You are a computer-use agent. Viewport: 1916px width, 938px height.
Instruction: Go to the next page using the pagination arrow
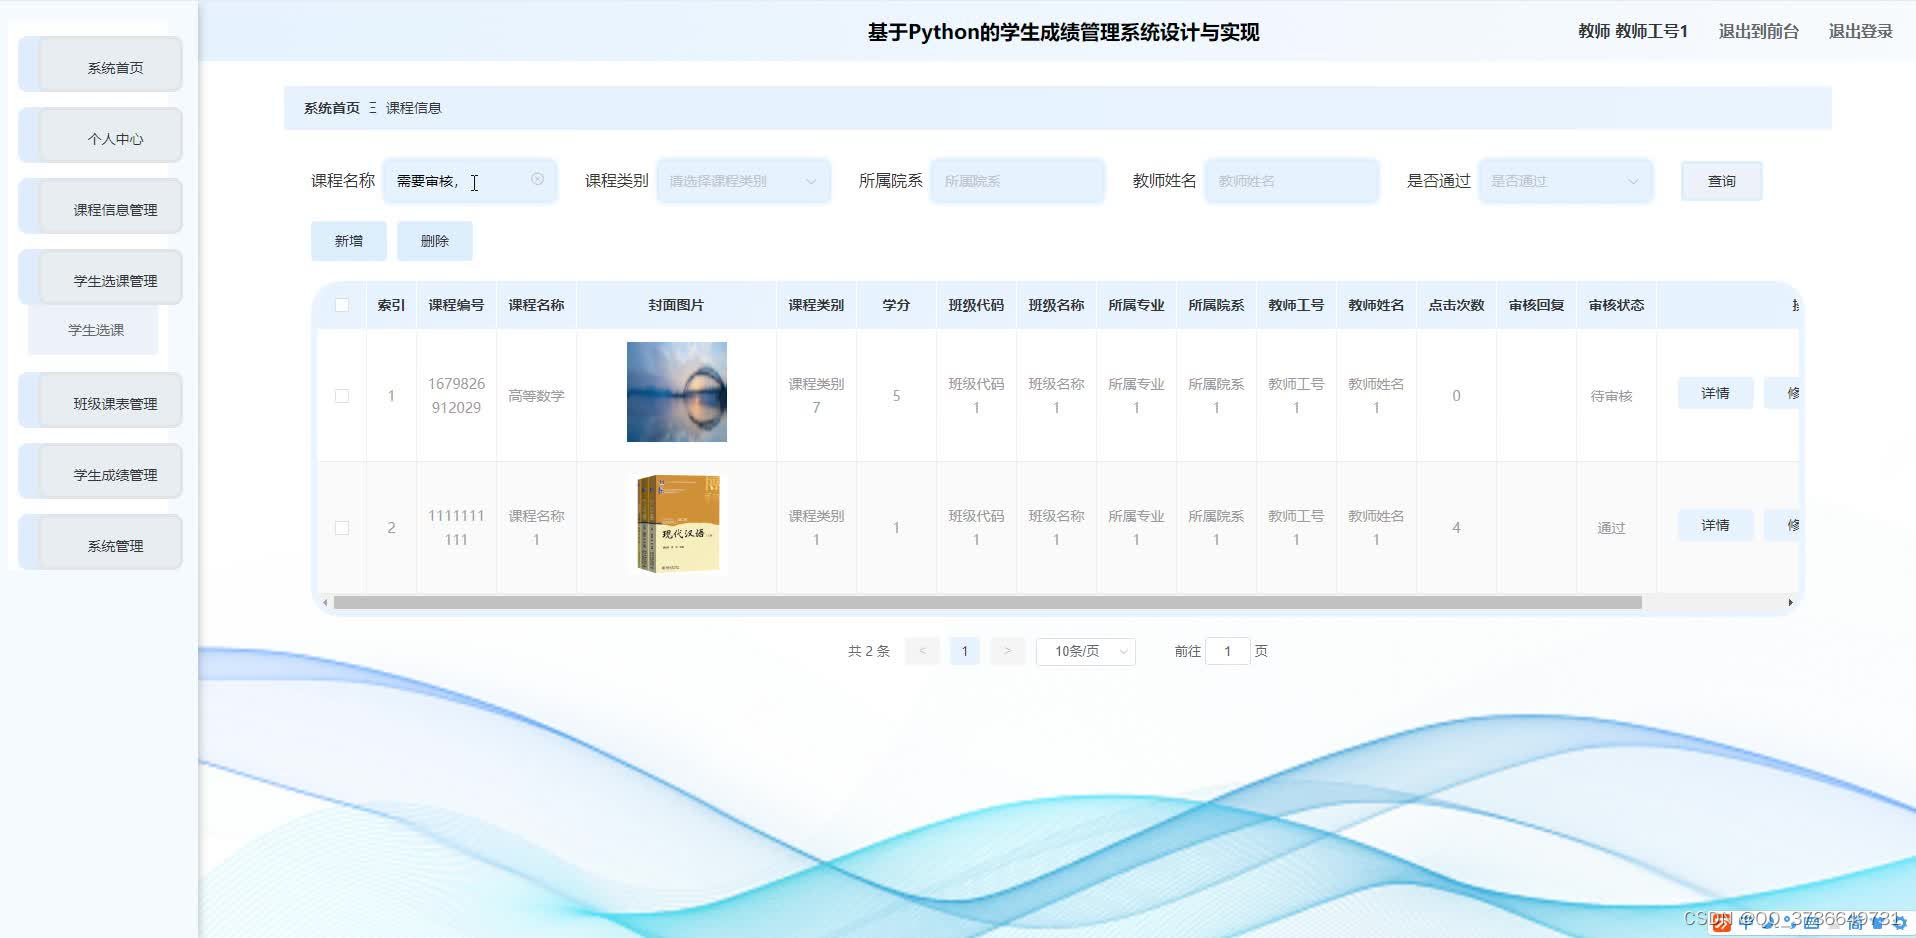1007,651
